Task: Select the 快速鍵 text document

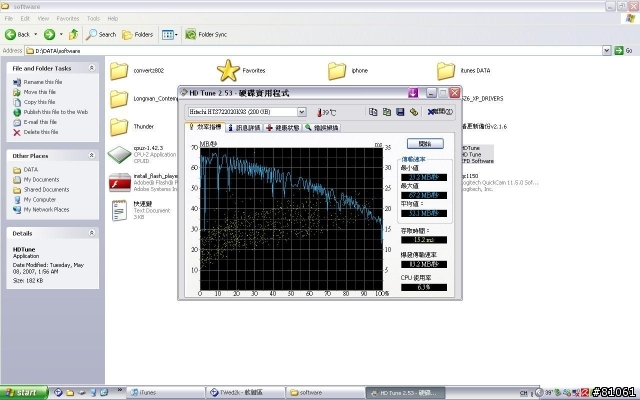Action: click(119, 211)
